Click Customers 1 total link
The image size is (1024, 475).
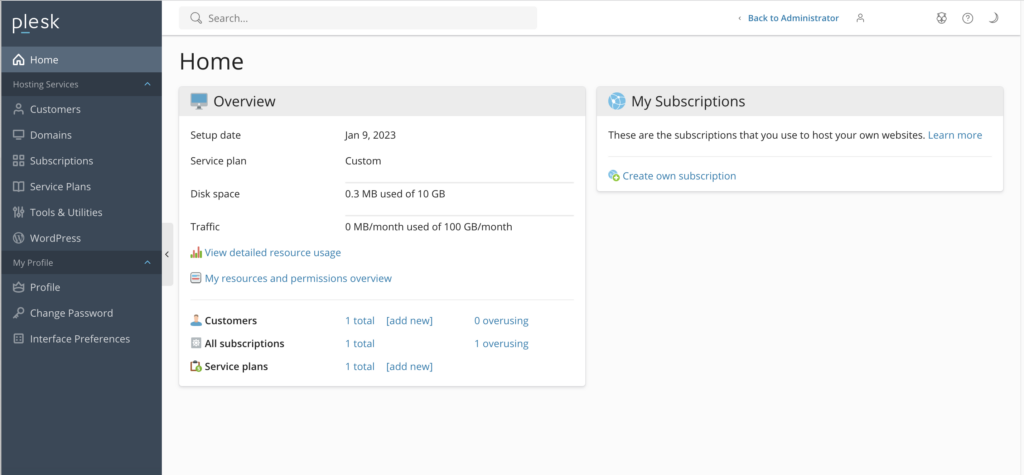(x=360, y=321)
